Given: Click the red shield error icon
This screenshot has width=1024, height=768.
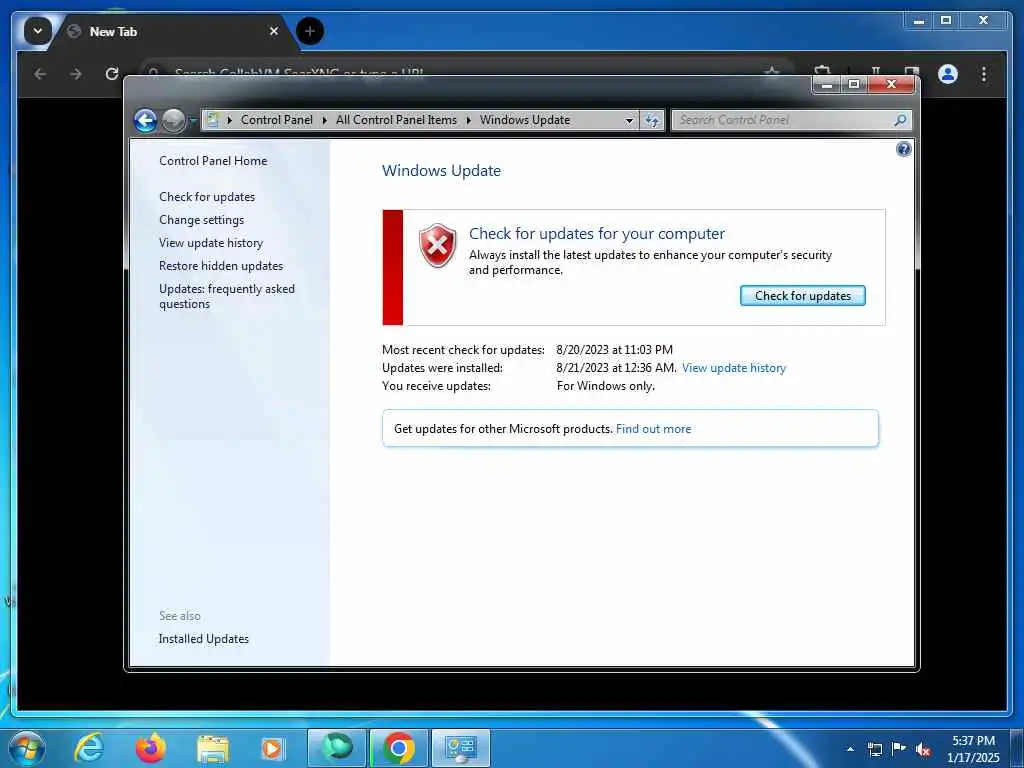Looking at the screenshot, I should coord(438,246).
